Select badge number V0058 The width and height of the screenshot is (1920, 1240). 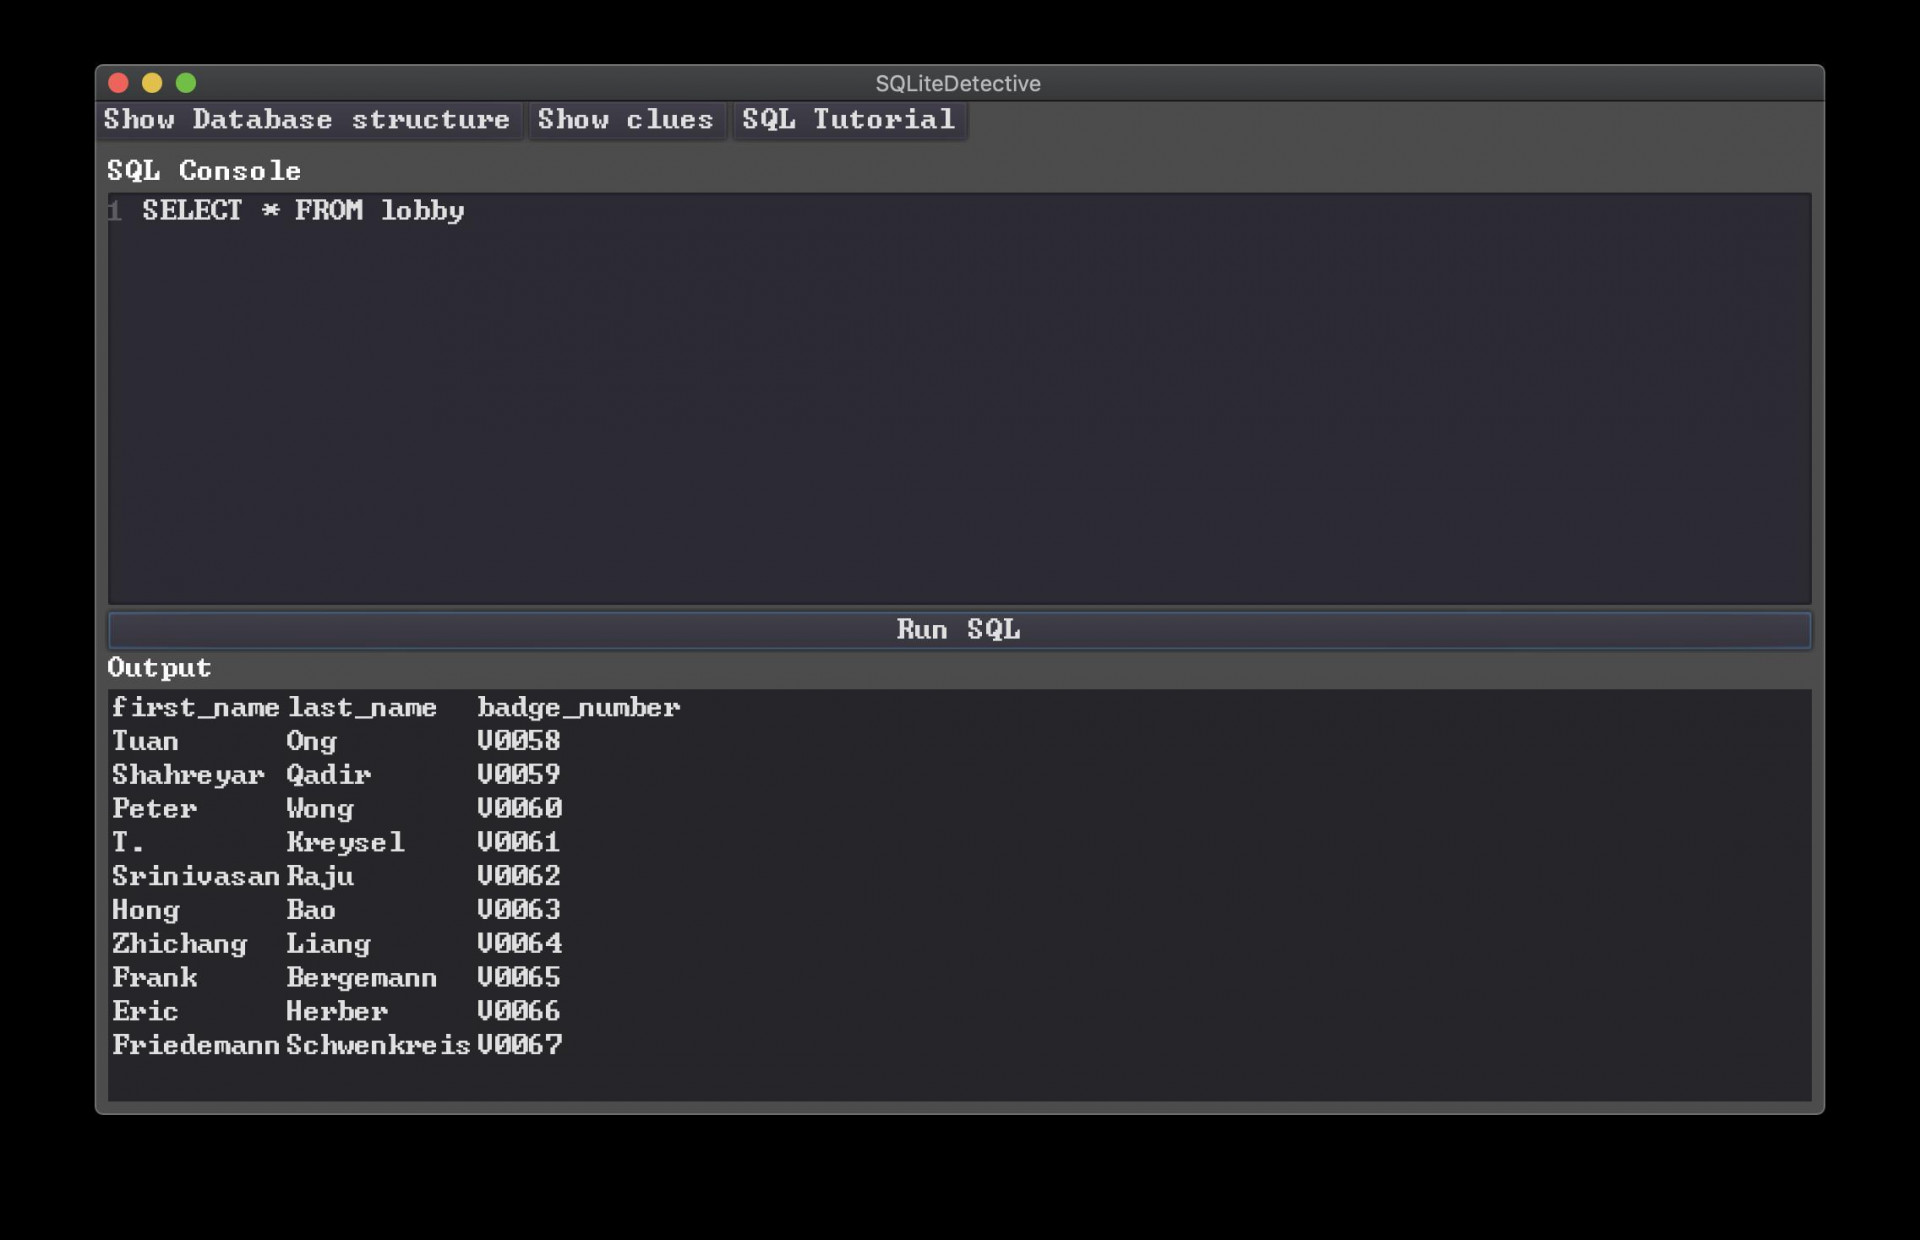(x=519, y=741)
